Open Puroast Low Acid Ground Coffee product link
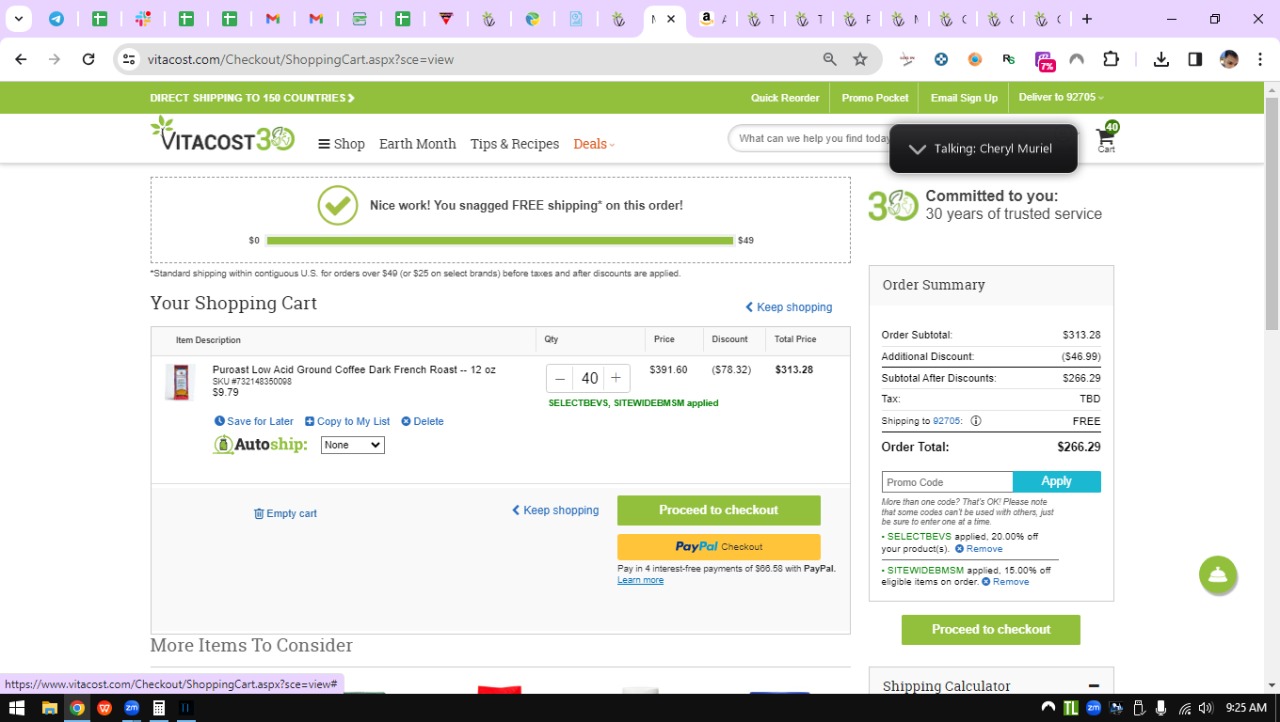 pos(354,370)
